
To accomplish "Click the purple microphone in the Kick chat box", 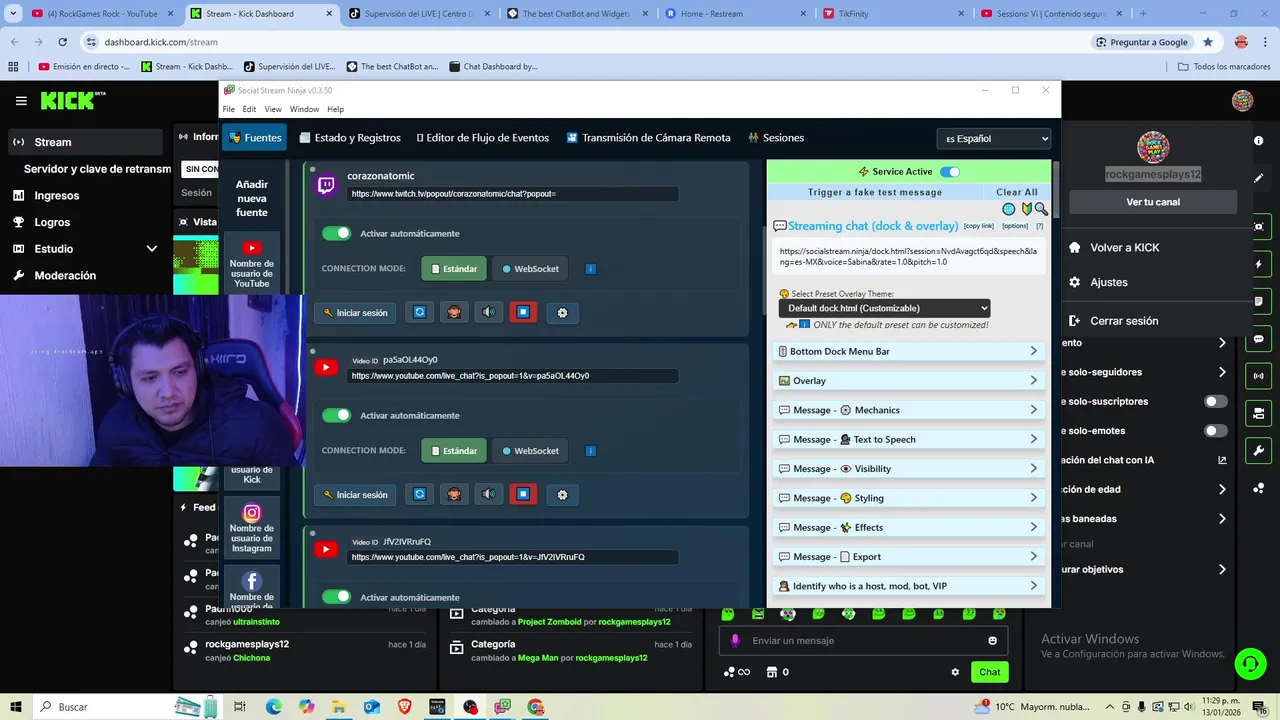I will click(x=735, y=641).
